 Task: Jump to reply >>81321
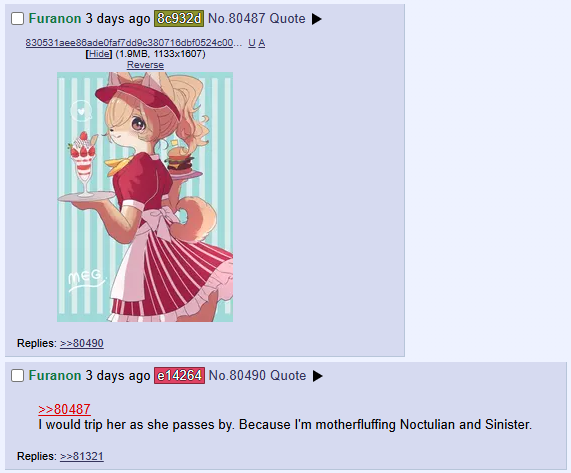pyautogui.click(x=82, y=456)
